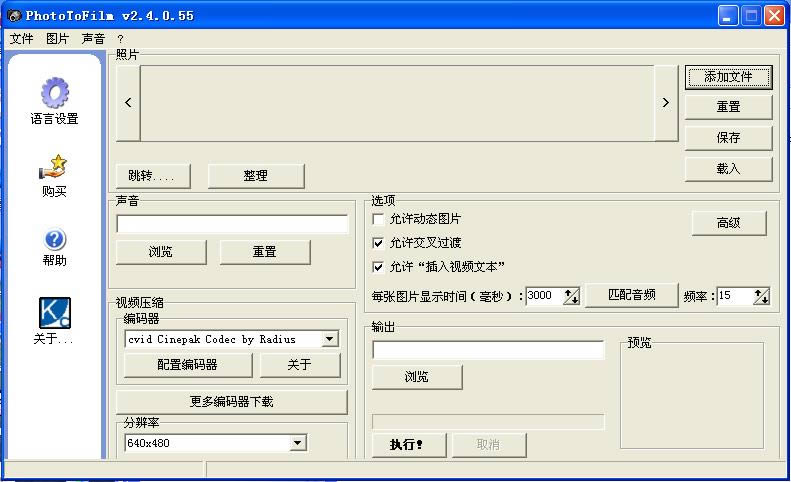
Task: Adjust the 频率 15 spinner arrows
Action: click(762, 296)
